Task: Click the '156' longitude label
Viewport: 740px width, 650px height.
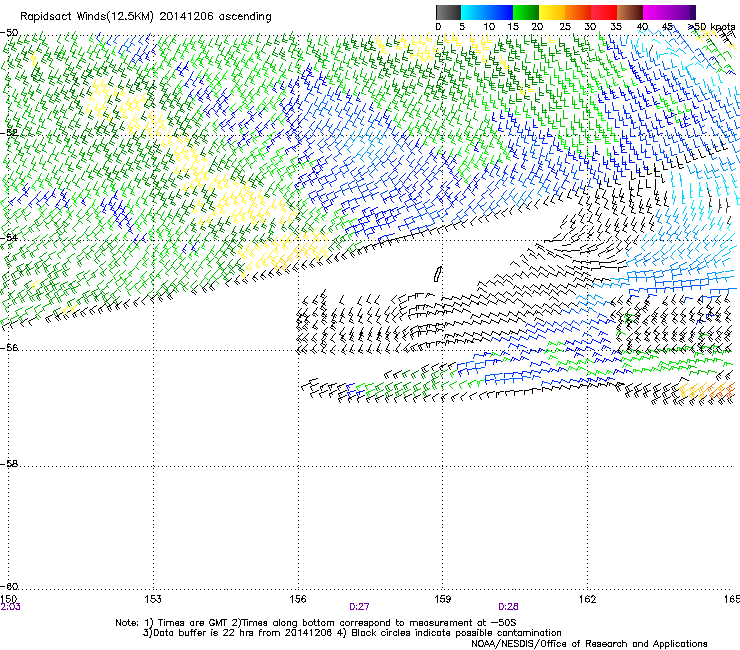Action: pyautogui.click(x=298, y=599)
